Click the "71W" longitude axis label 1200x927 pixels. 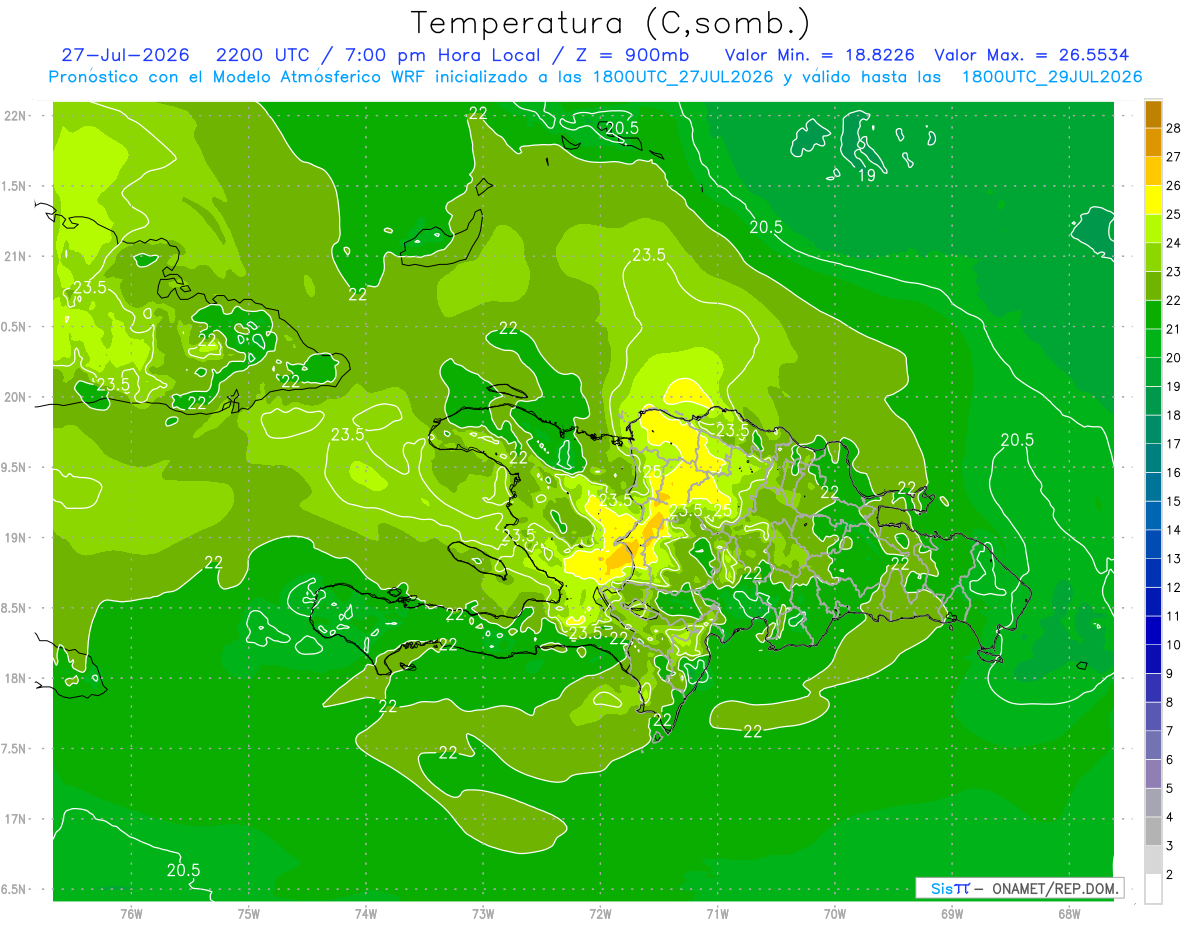717,913
